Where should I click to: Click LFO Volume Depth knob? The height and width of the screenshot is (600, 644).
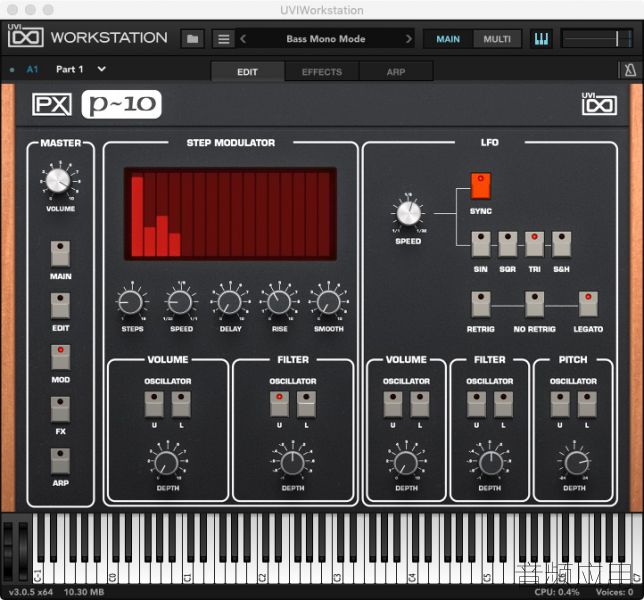[x=406, y=463]
